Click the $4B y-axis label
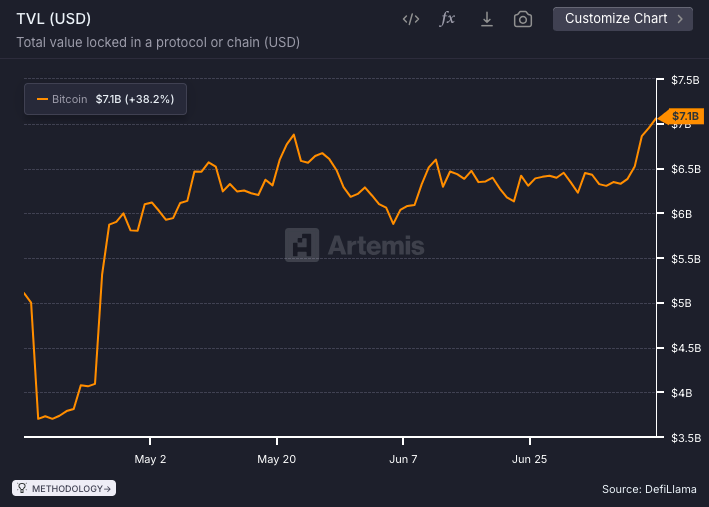The height and width of the screenshot is (507, 709). pyautogui.click(x=681, y=393)
